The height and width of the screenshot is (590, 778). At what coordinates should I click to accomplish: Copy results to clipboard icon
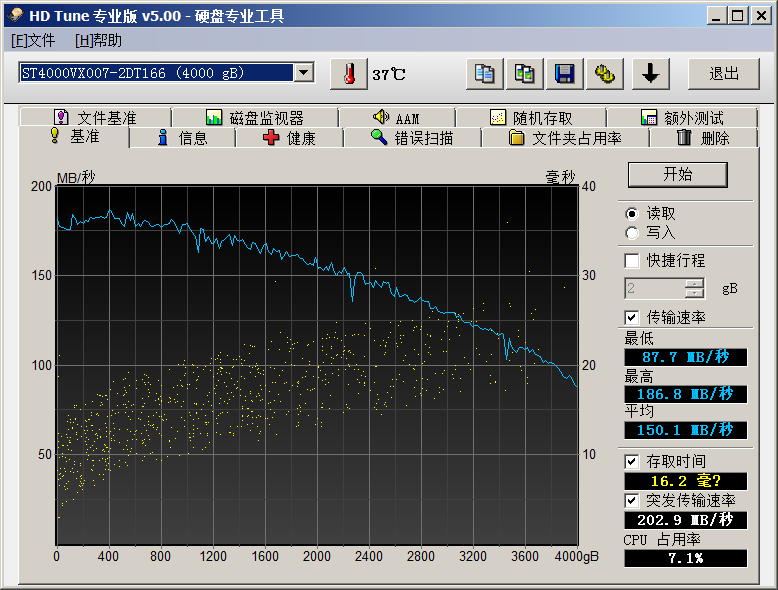(x=485, y=74)
